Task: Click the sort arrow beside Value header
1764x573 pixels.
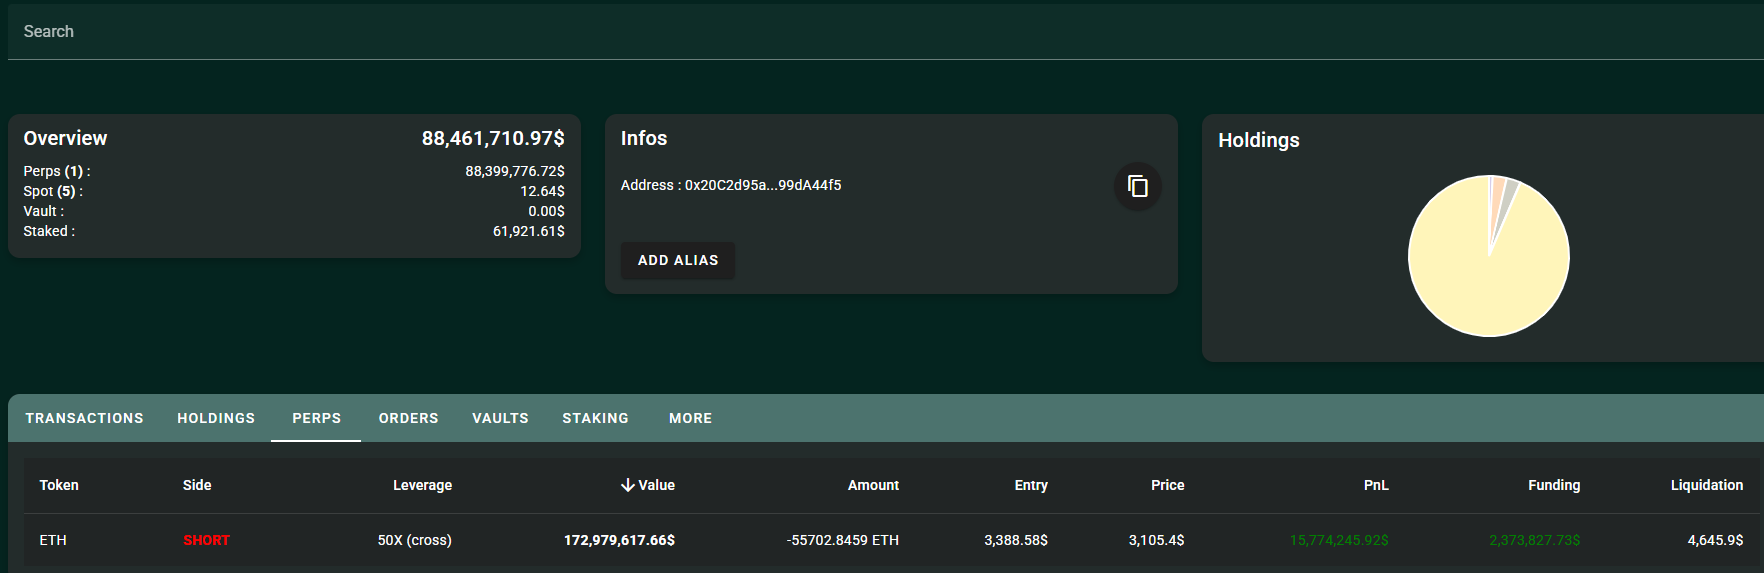Action: 628,485
